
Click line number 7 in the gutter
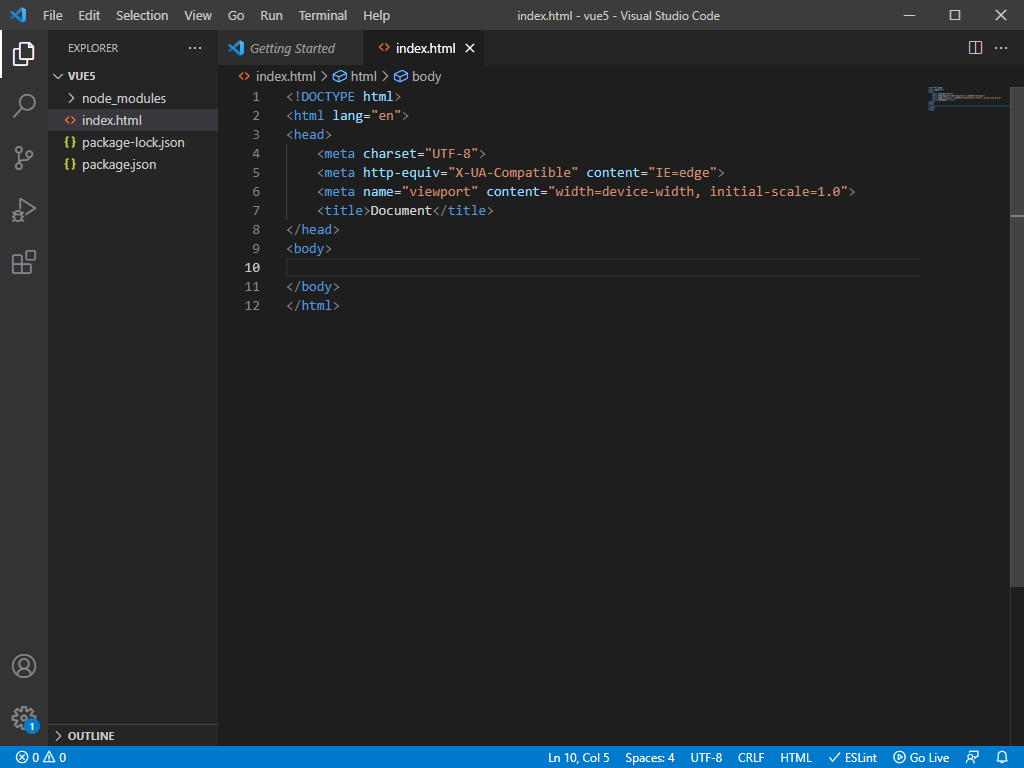(x=256, y=210)
